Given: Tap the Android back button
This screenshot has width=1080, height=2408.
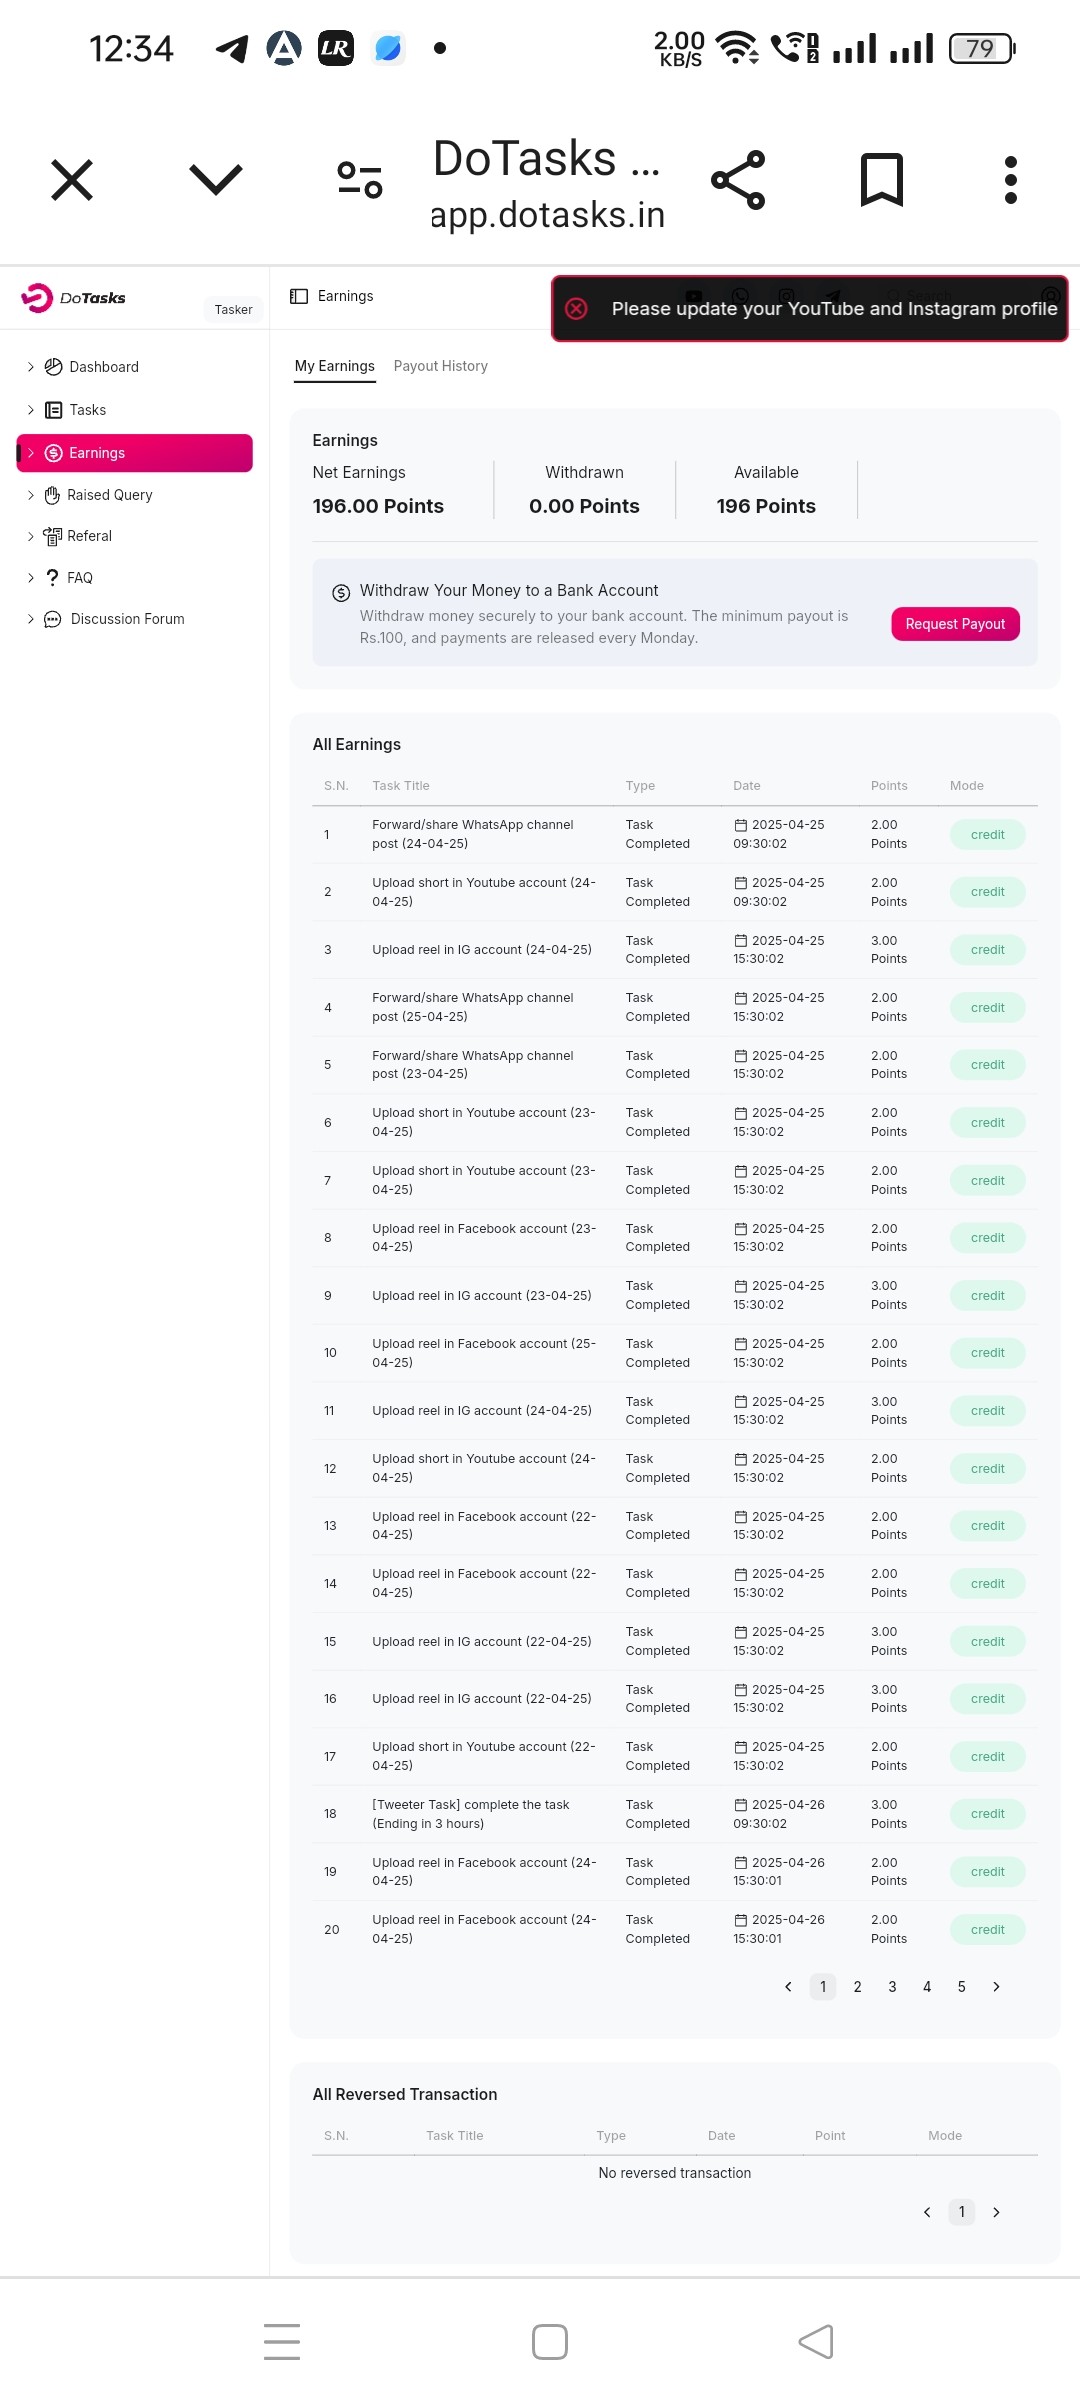Looking at the screenshot, I should (x=816, y=2342).
